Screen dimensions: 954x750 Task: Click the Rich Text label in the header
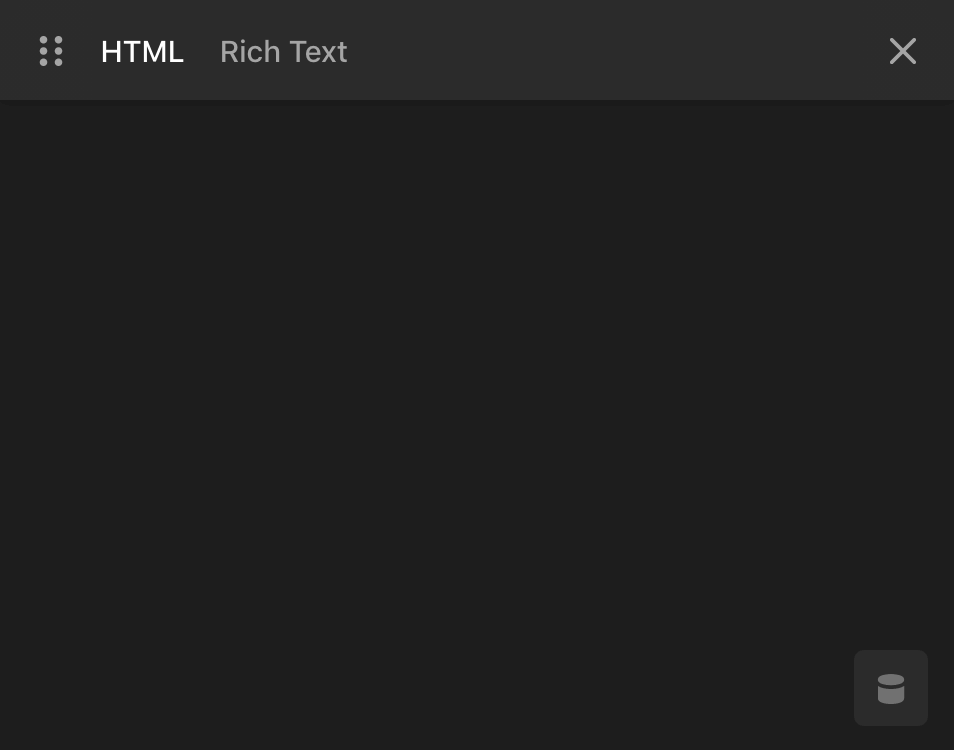[283, 51]
